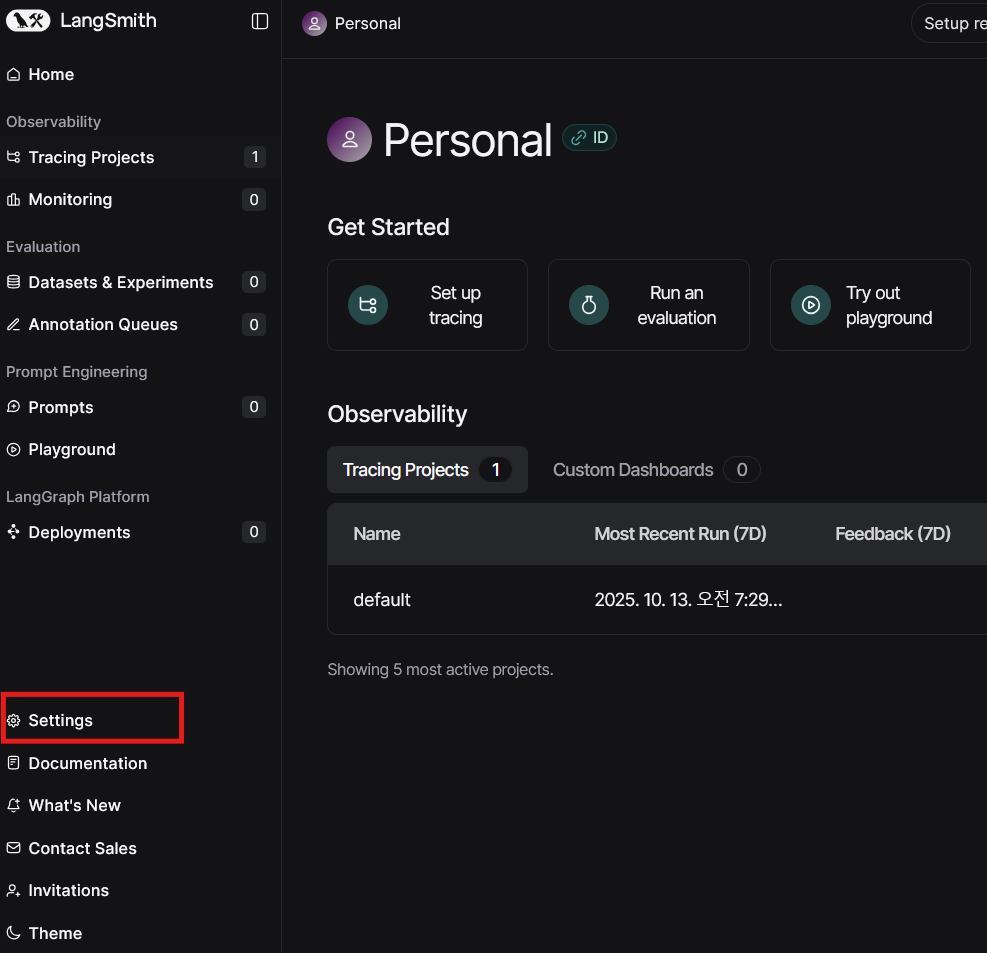Viewport: 987px width, 953px height.
Task: Open the Personal workspace breadcrumb
Action: pyautogui.click(x=368, y=24)
